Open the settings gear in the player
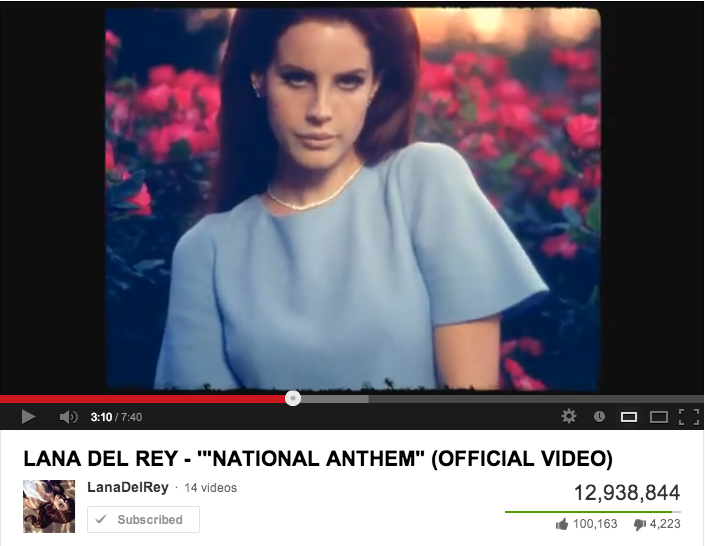The image size is (705, 546). pos(569,416)
